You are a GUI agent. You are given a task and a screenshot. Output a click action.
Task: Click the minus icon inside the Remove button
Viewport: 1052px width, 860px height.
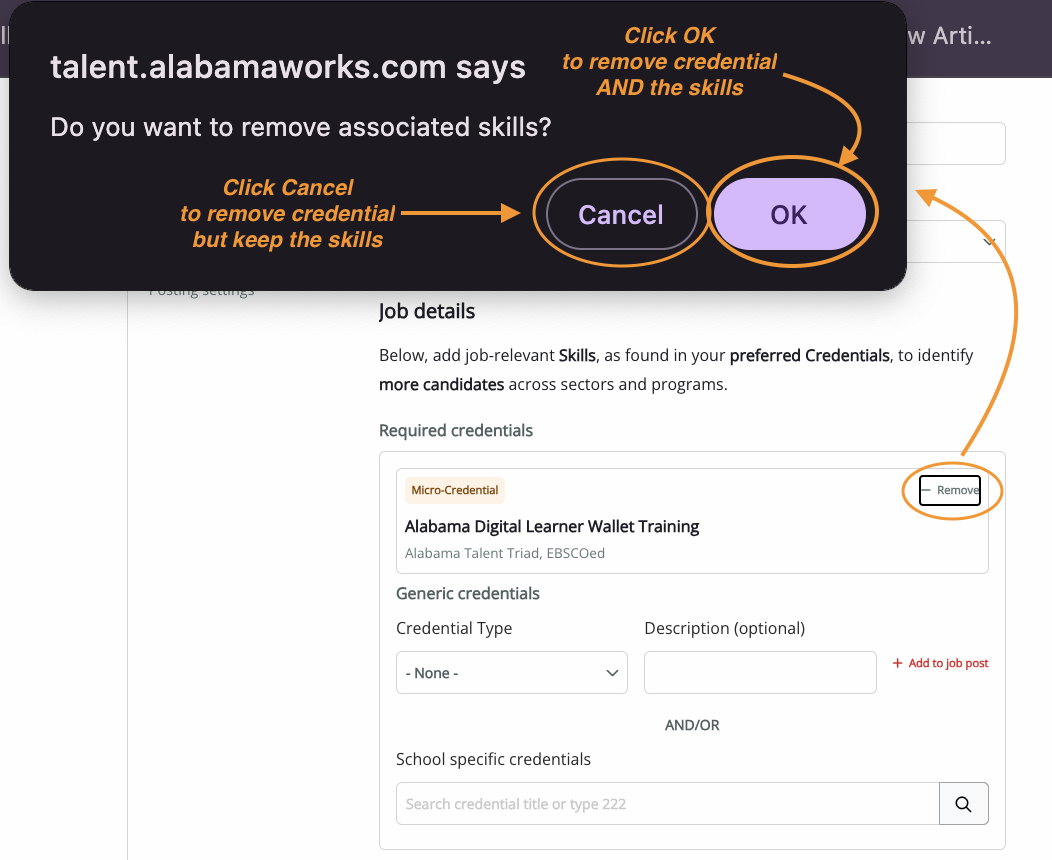tap(927, 490)
